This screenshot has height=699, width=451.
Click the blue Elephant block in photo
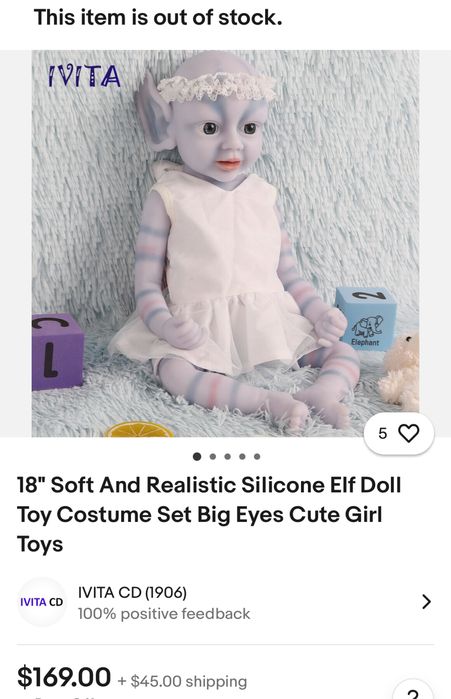[x=366, y=318]
